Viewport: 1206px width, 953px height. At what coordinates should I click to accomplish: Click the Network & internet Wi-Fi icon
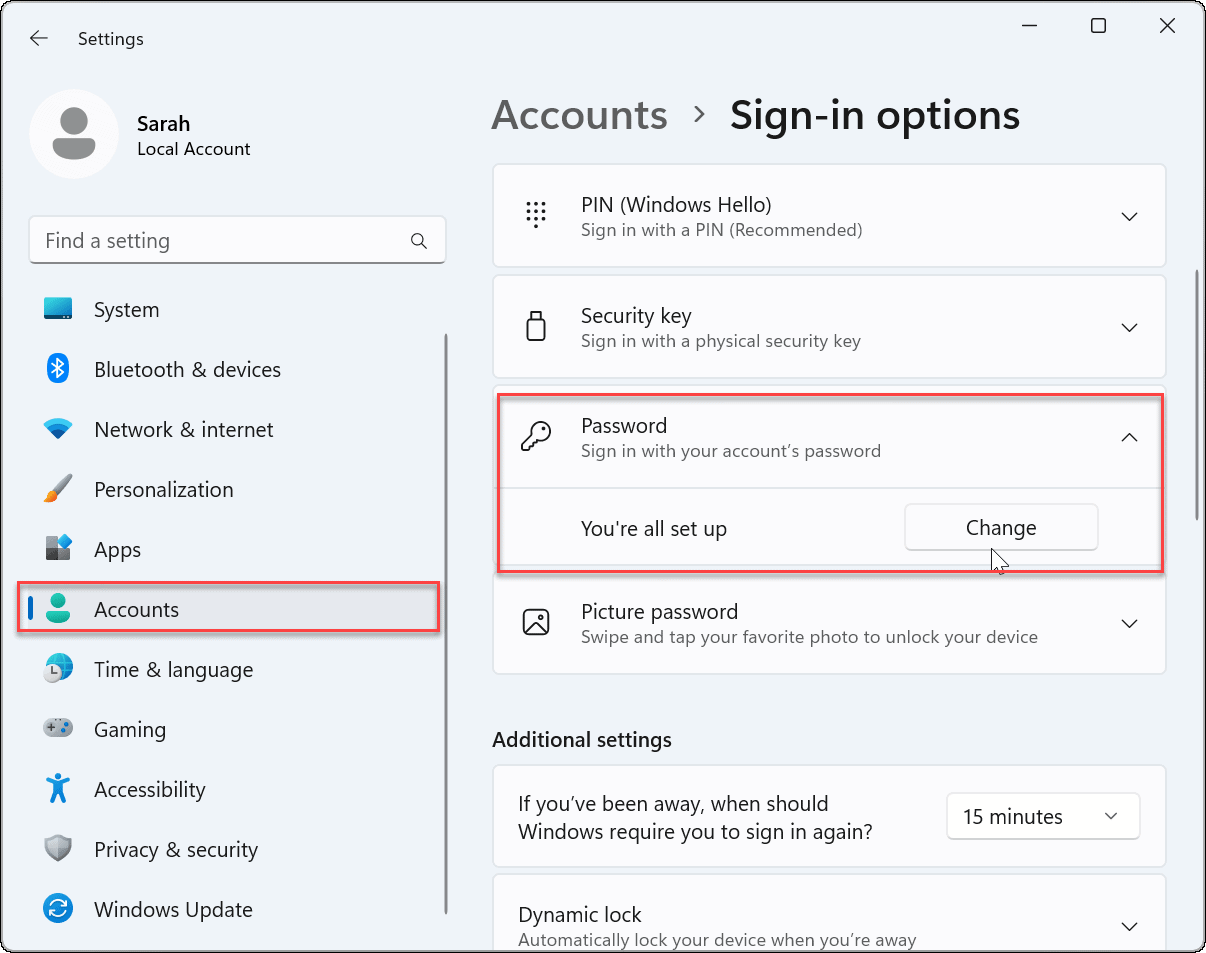[58, 429]
